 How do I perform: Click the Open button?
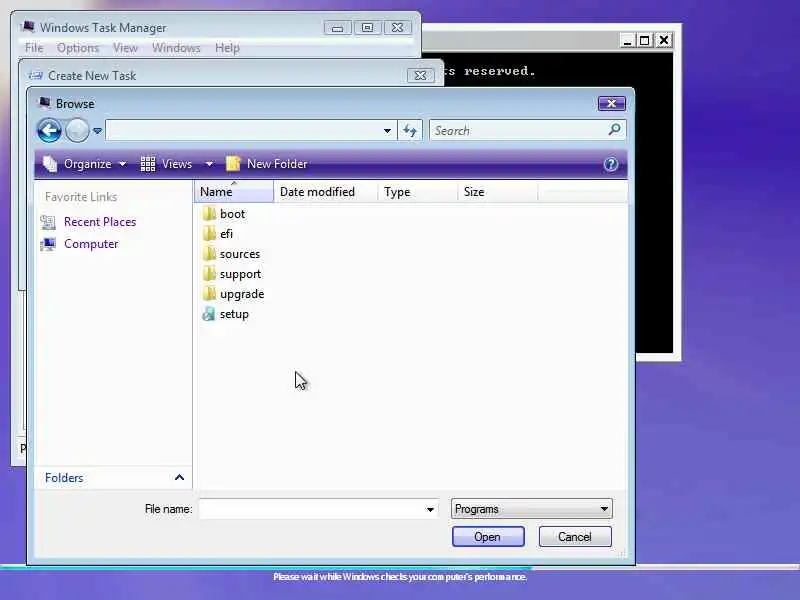pyautogui.click(x=488, y=537)
